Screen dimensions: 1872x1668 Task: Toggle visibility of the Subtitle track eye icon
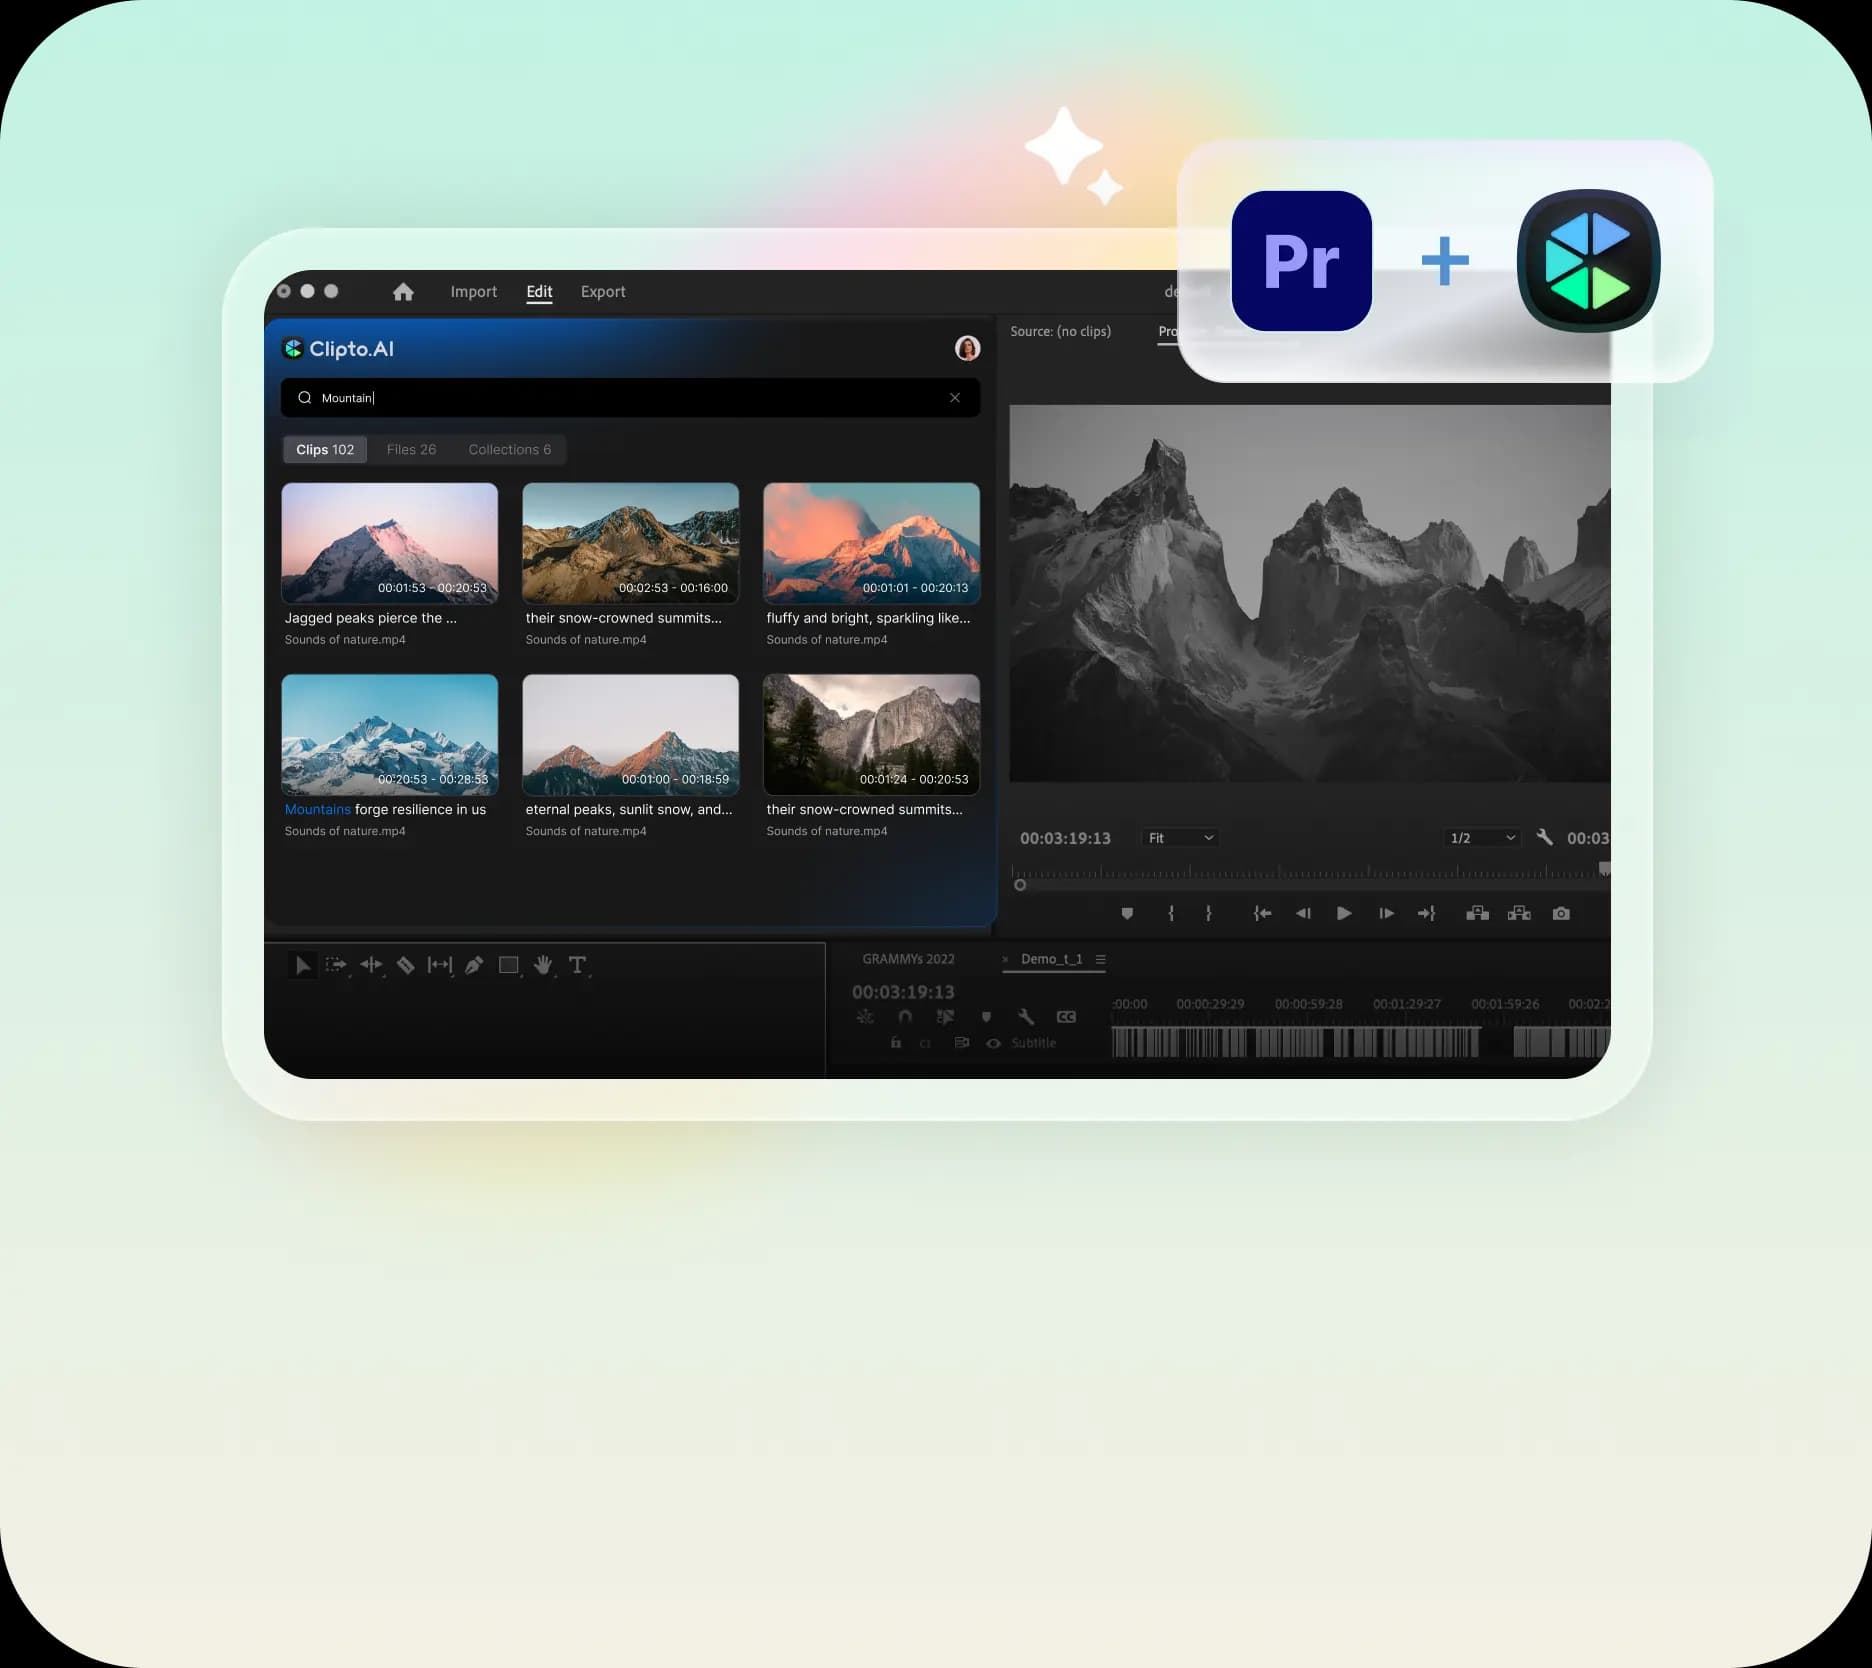click(x=993, y=1043)
